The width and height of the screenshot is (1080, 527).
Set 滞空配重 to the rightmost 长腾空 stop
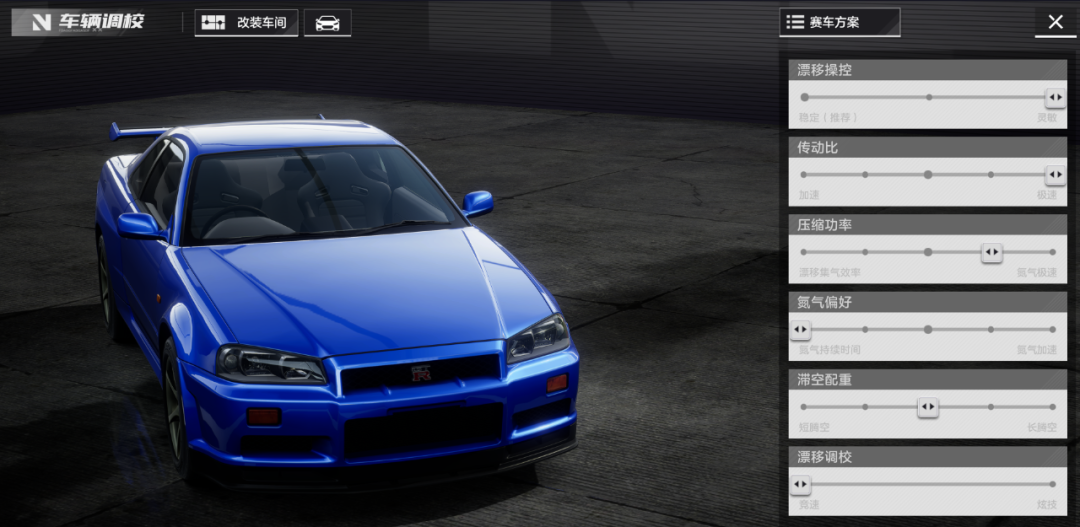point(1054,407)
